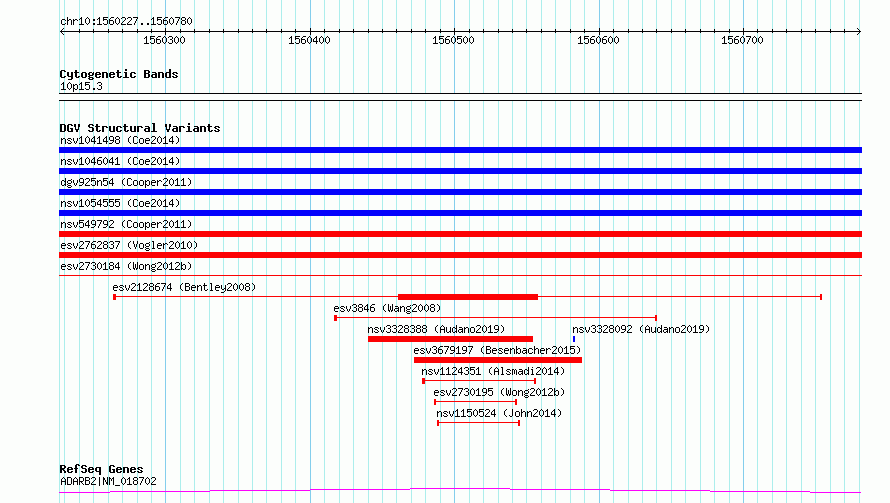Select variant label nsv1124351 (Alsmadi2014)
This screenshot has width=890, height=503.
(x=493, y=371)
